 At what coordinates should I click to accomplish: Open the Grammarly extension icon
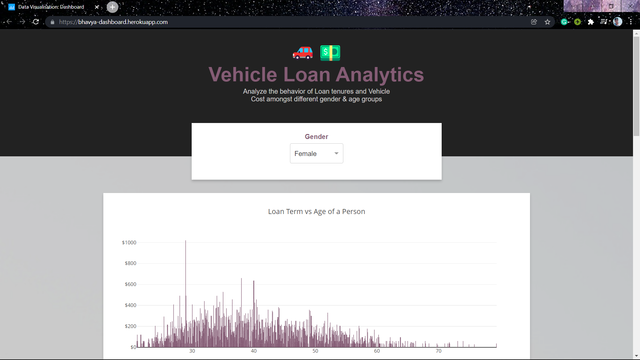564,22
